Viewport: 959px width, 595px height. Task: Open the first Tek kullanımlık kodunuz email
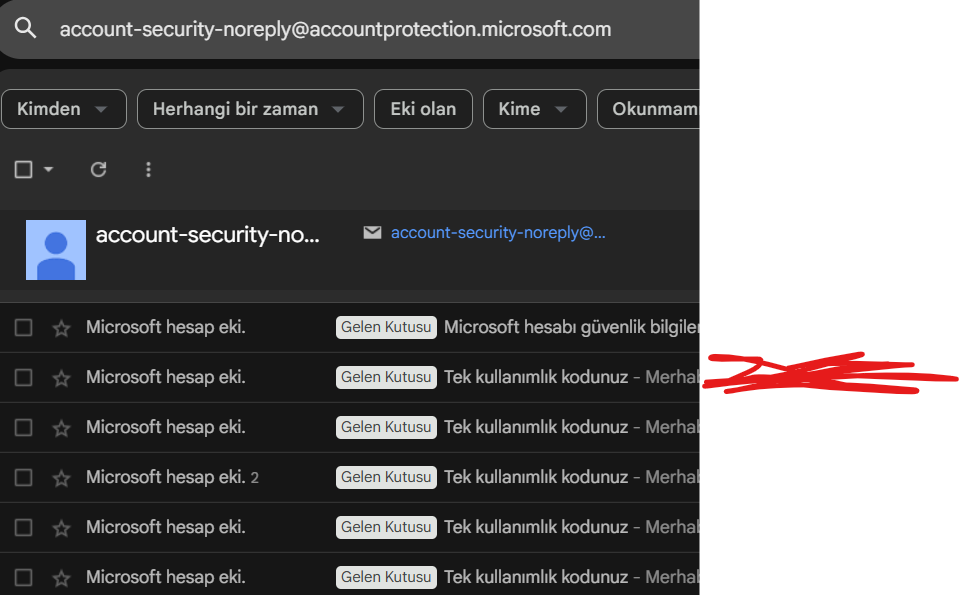[x=536, y=378]
